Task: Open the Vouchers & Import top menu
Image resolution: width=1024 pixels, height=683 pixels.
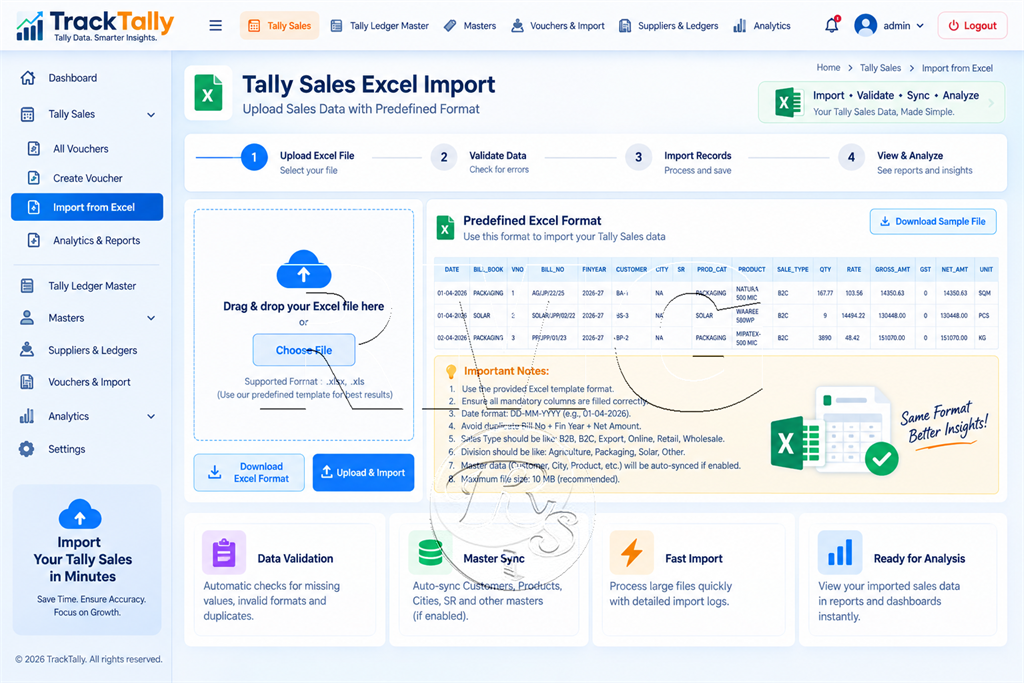Action: coord(558,26)
